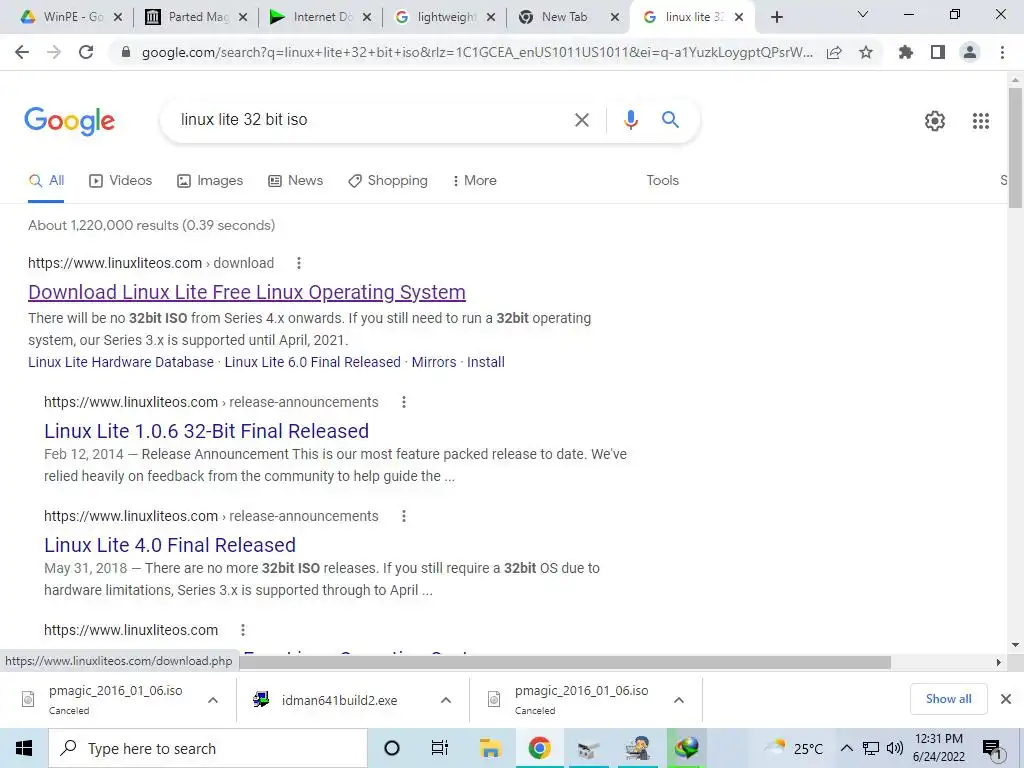Viewport: 1024px width, 768px height.
Task: Expand the More search filter
Action: pos(475,181)
